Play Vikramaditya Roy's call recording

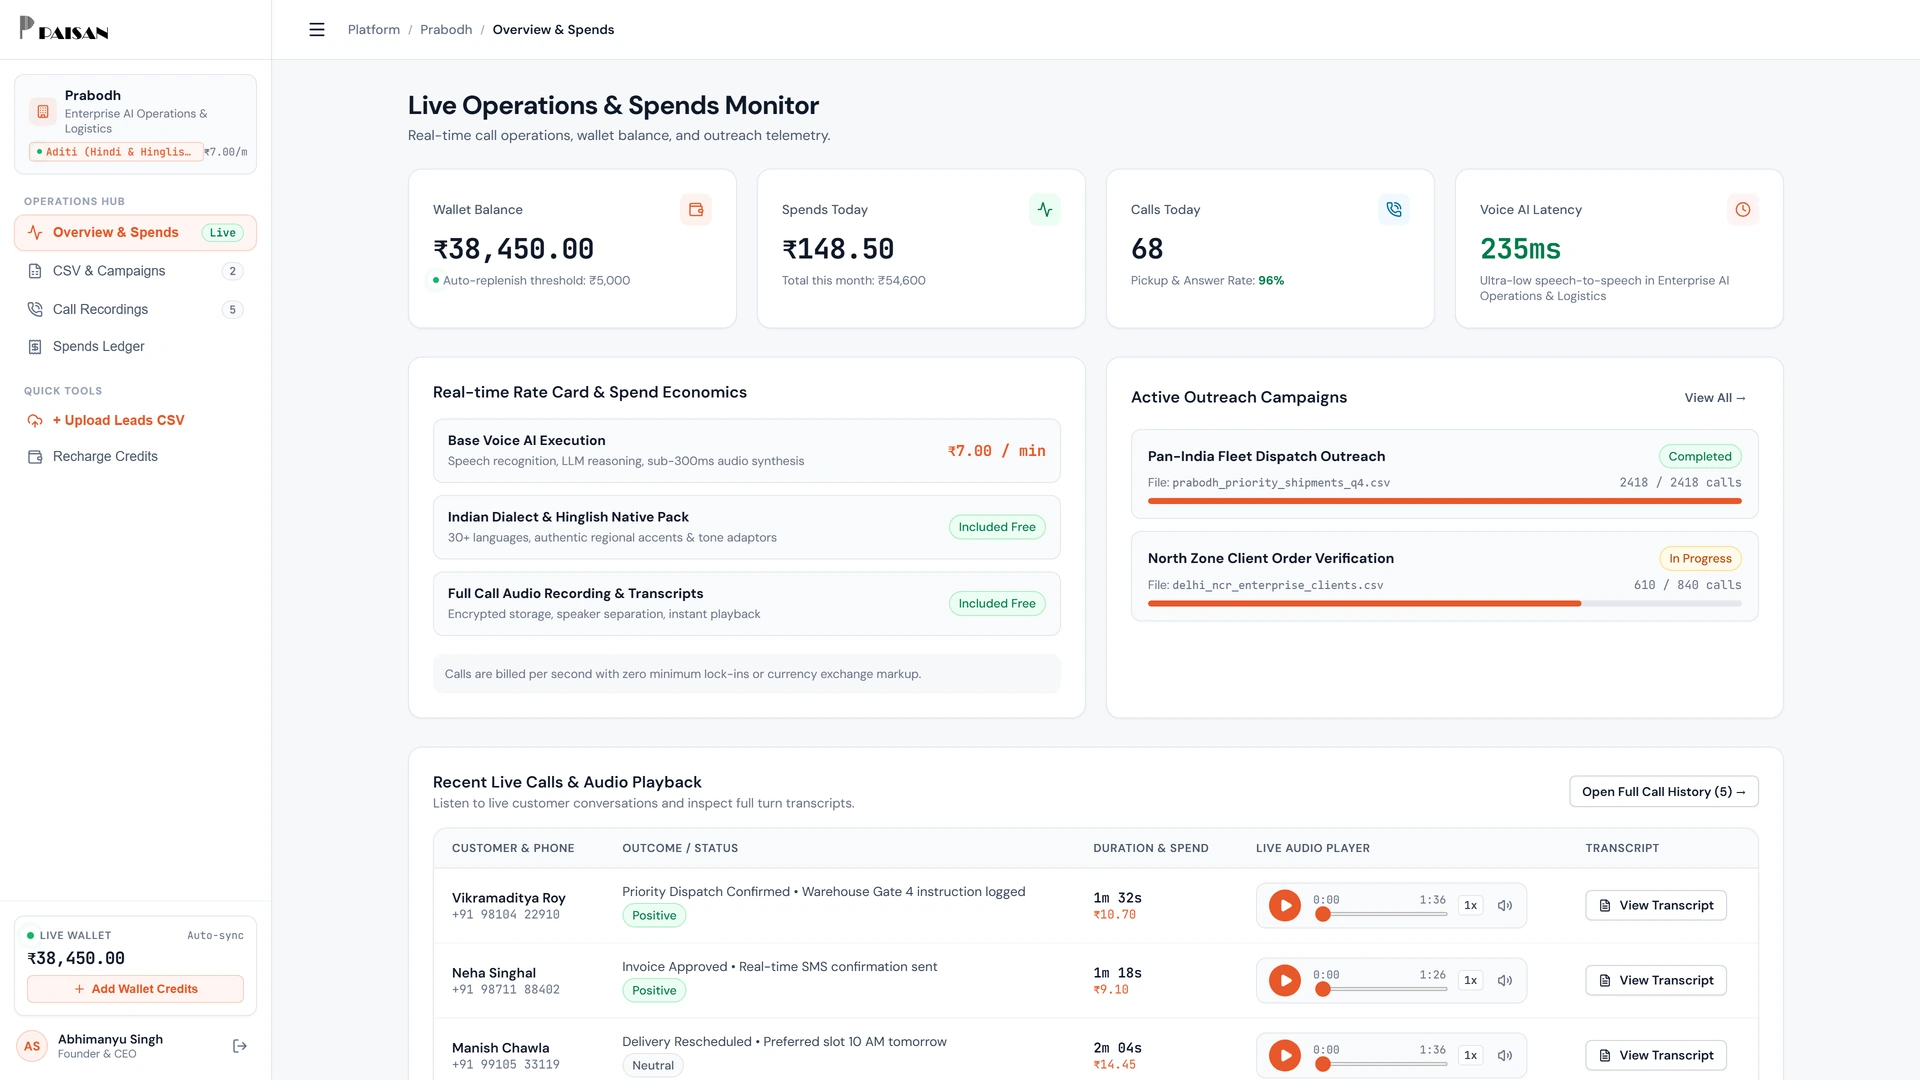(1285, 906)
